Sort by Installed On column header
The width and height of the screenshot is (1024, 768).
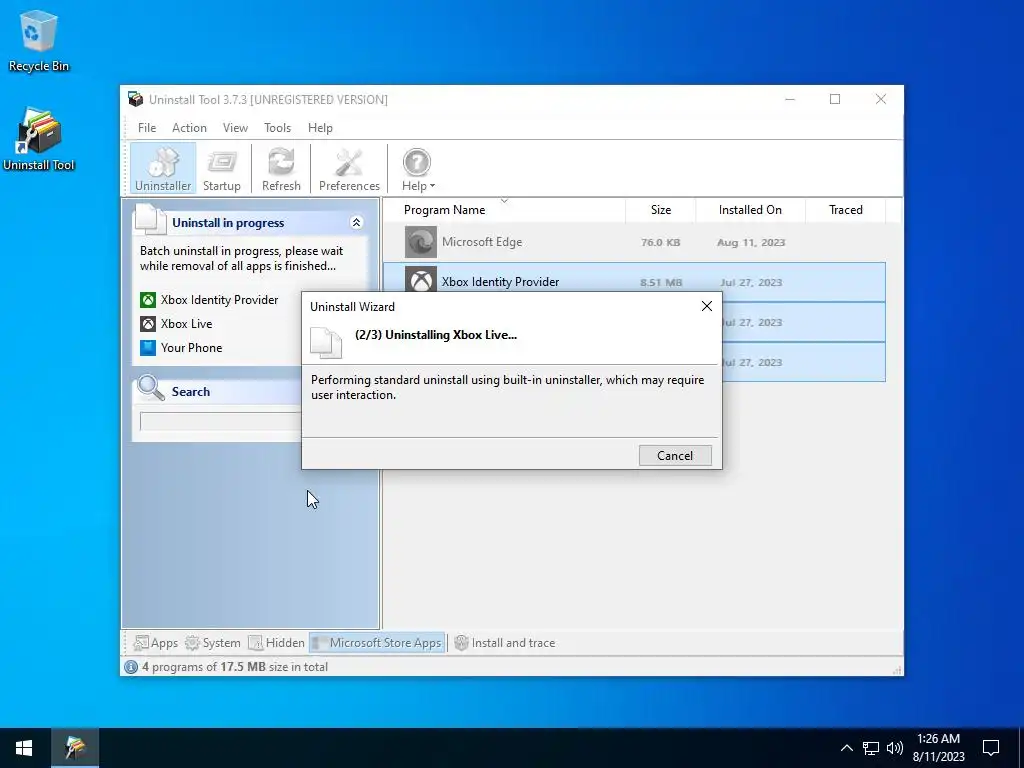pos(750,210)
